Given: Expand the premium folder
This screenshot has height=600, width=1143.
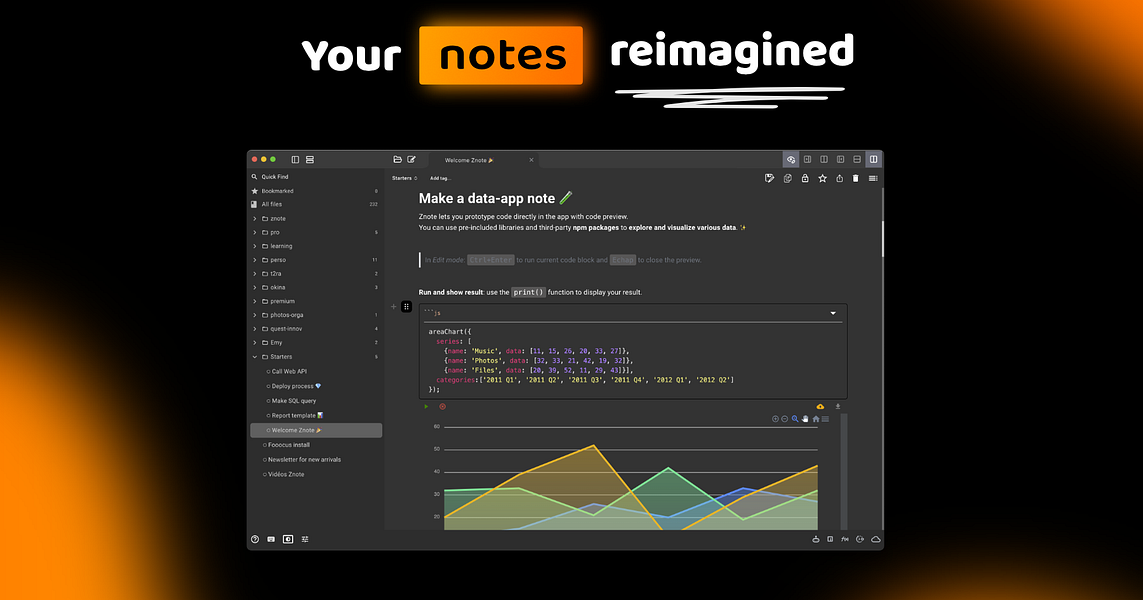Looking at the screenshot, I should tap(255, 302).
